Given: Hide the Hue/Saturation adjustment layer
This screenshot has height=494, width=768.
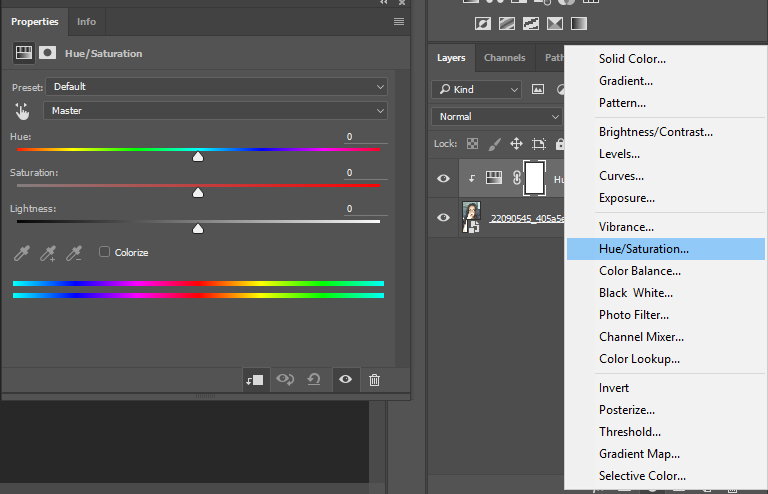Looking at the screenshot, I should click(443, 178).
